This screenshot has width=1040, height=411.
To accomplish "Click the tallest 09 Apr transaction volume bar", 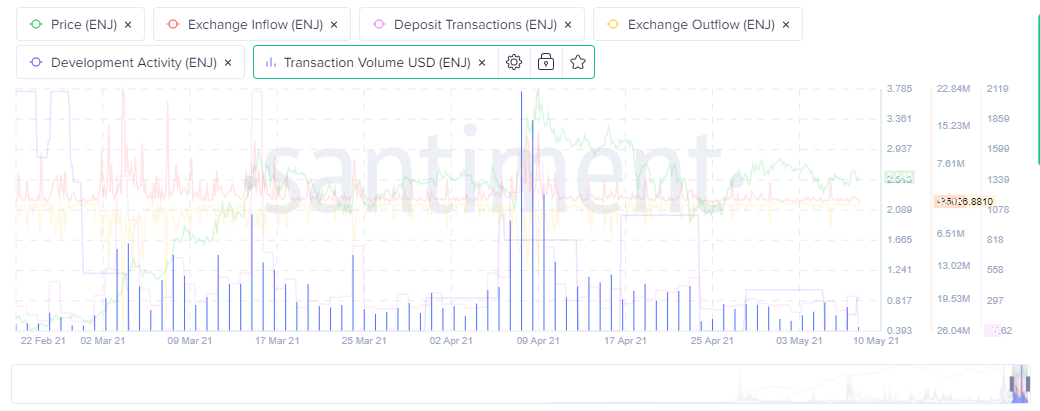I will pos(521,211).
